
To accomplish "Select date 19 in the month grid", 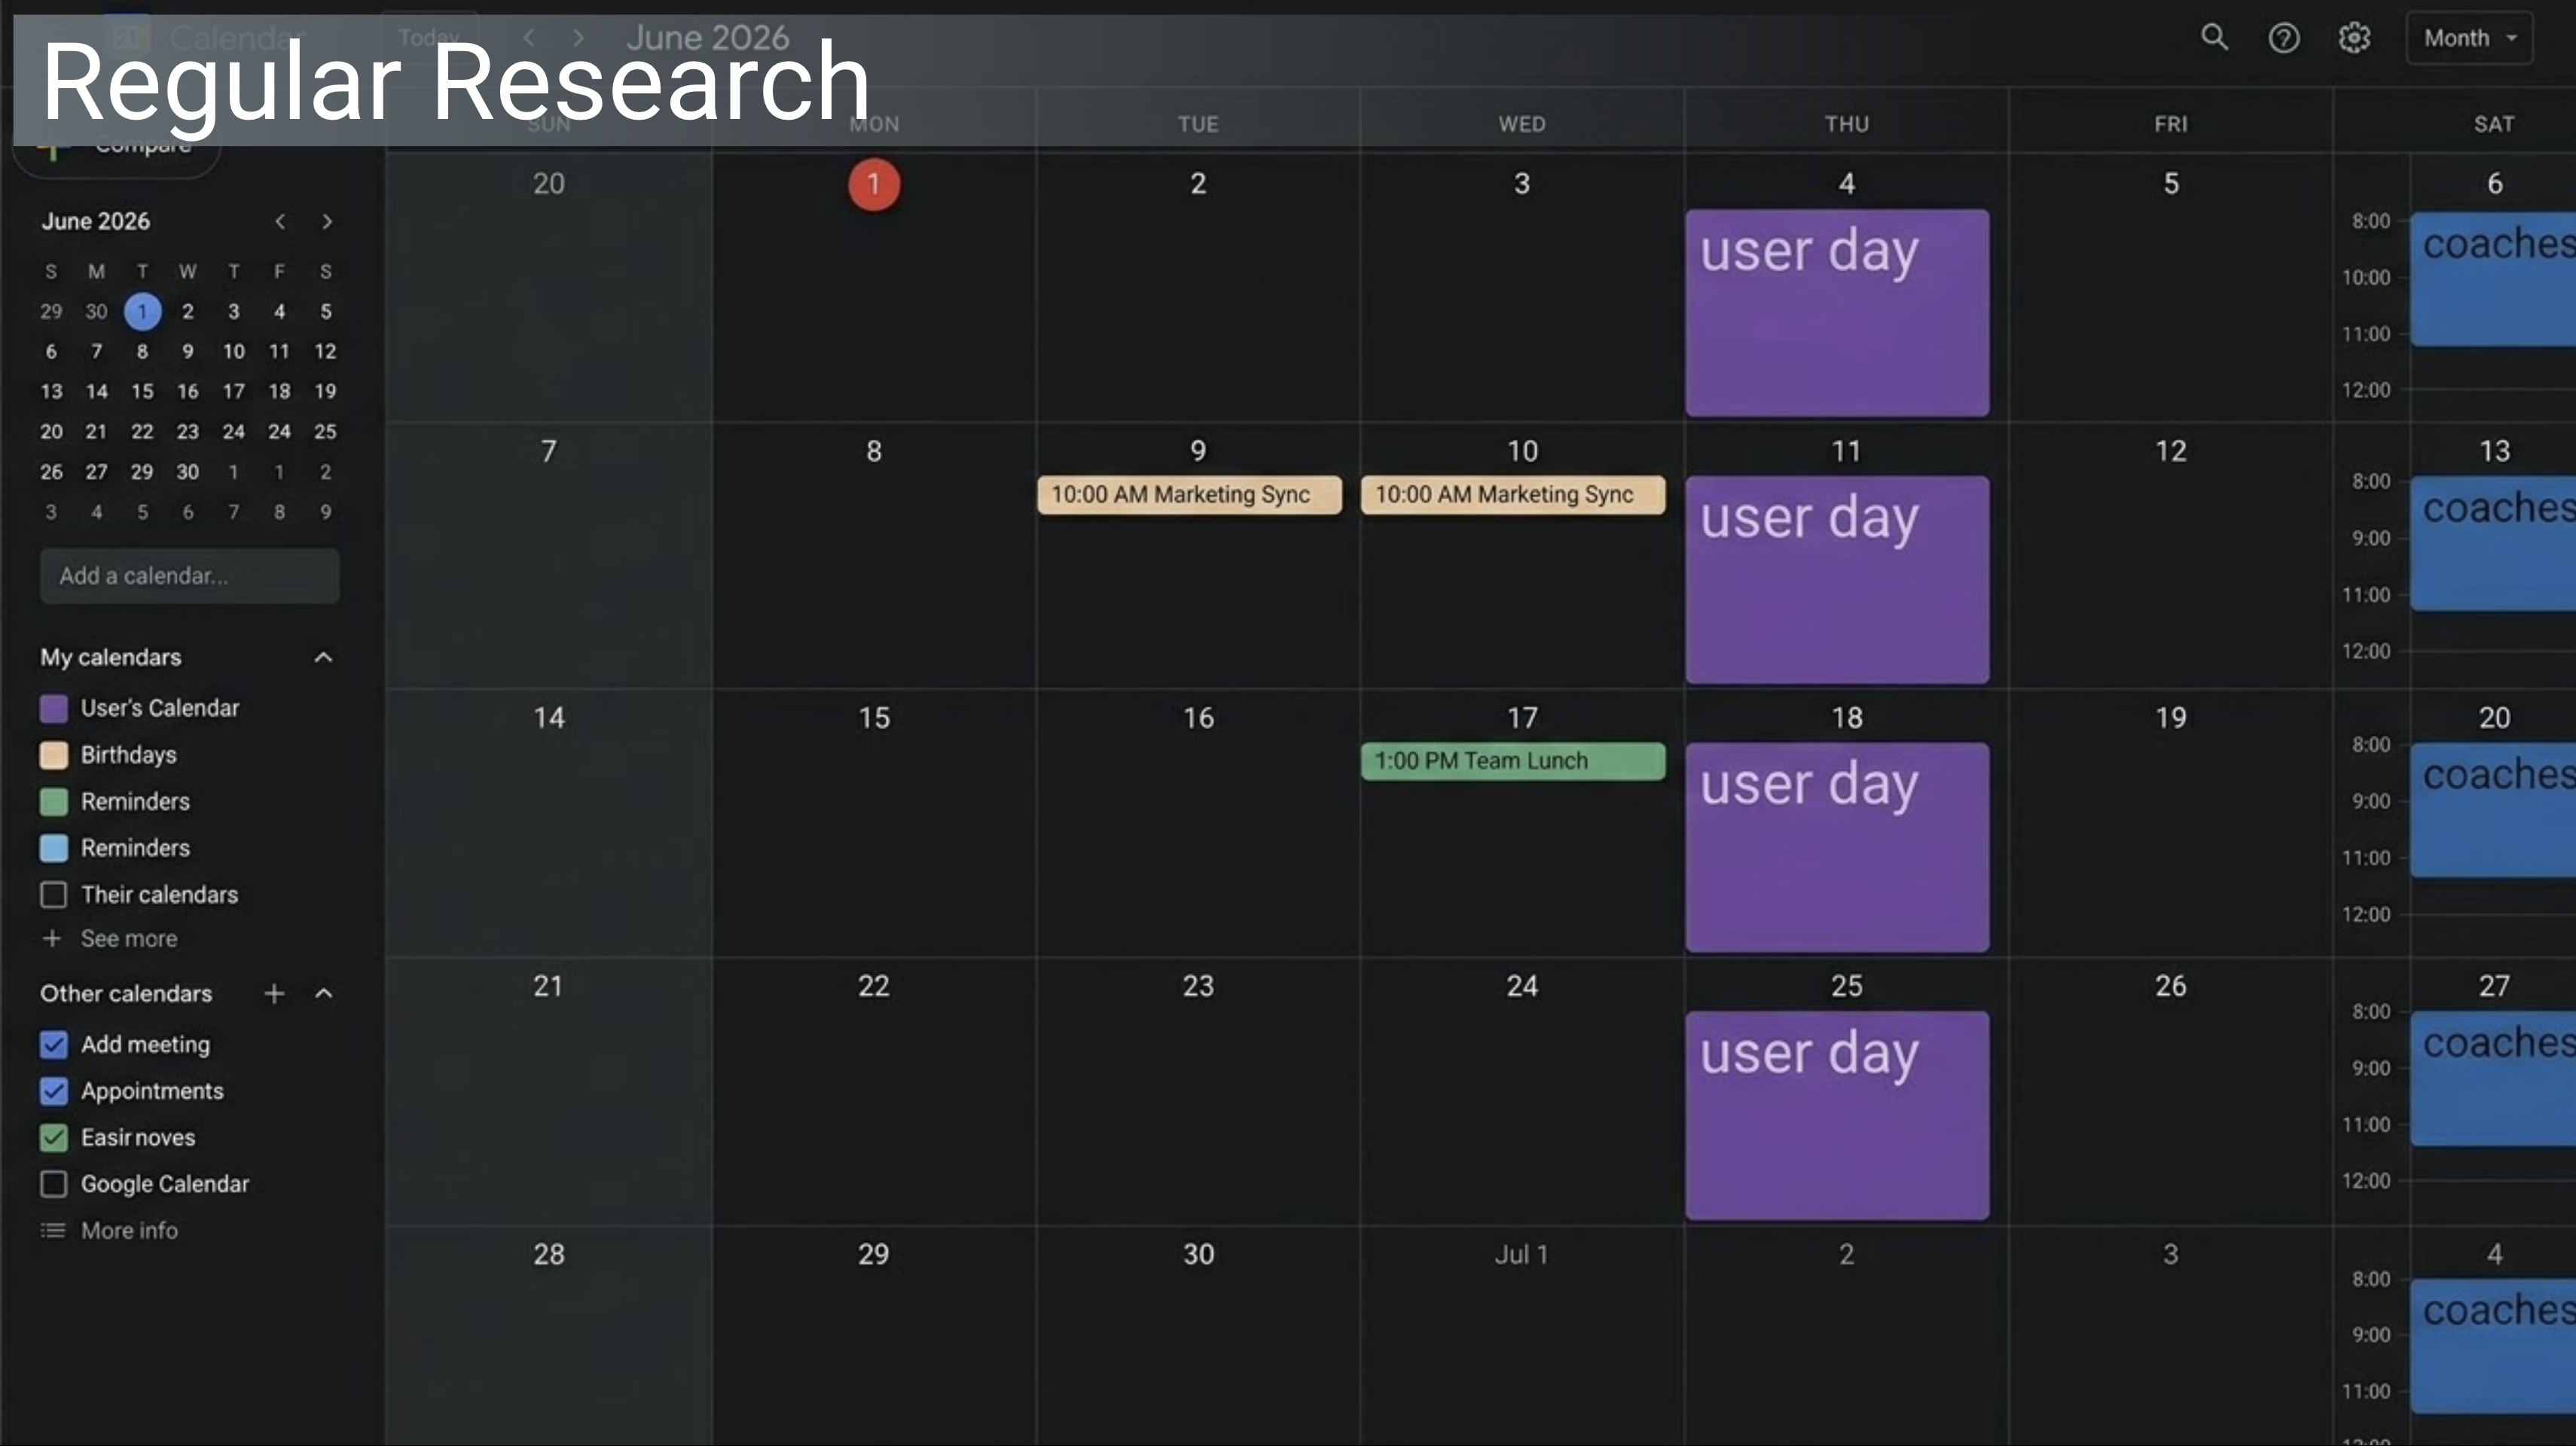I will tap(2170, 718).
